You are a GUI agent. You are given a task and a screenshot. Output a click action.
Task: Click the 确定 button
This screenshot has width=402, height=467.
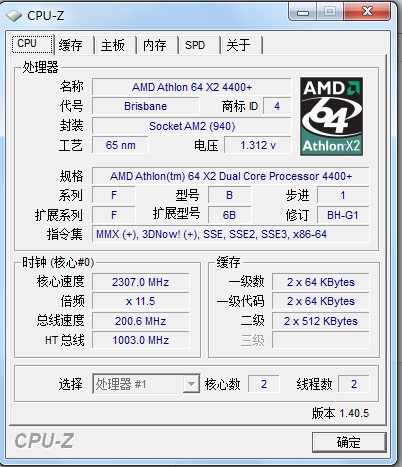tap(349, 442)
